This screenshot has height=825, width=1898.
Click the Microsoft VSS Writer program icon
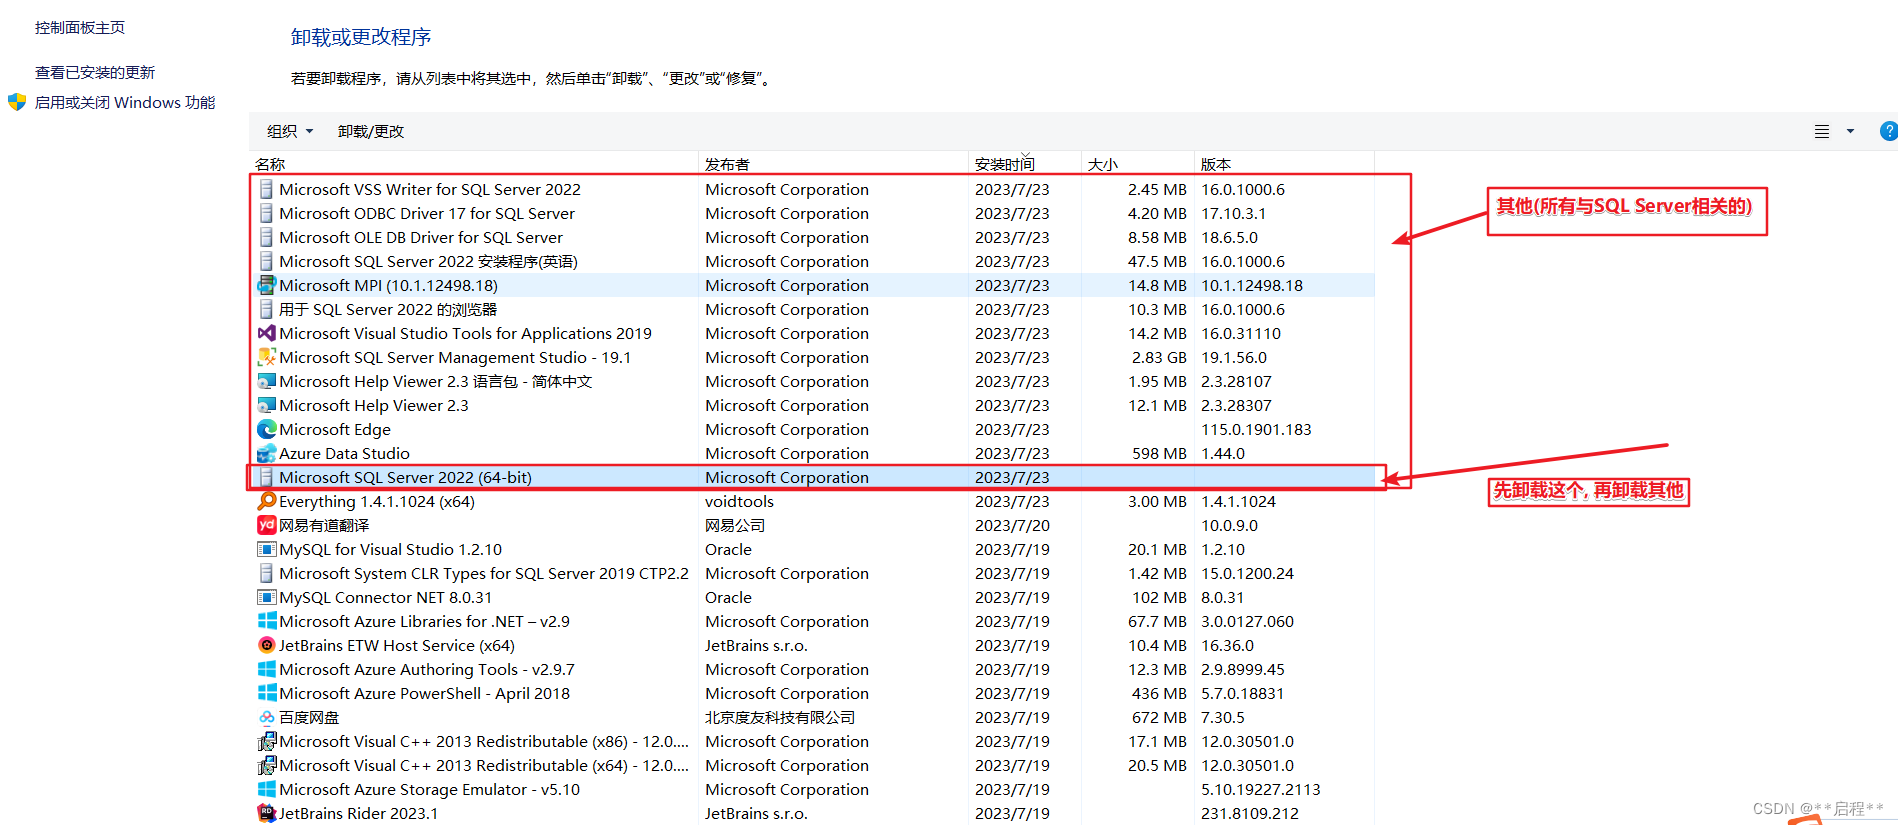[266, 189]
